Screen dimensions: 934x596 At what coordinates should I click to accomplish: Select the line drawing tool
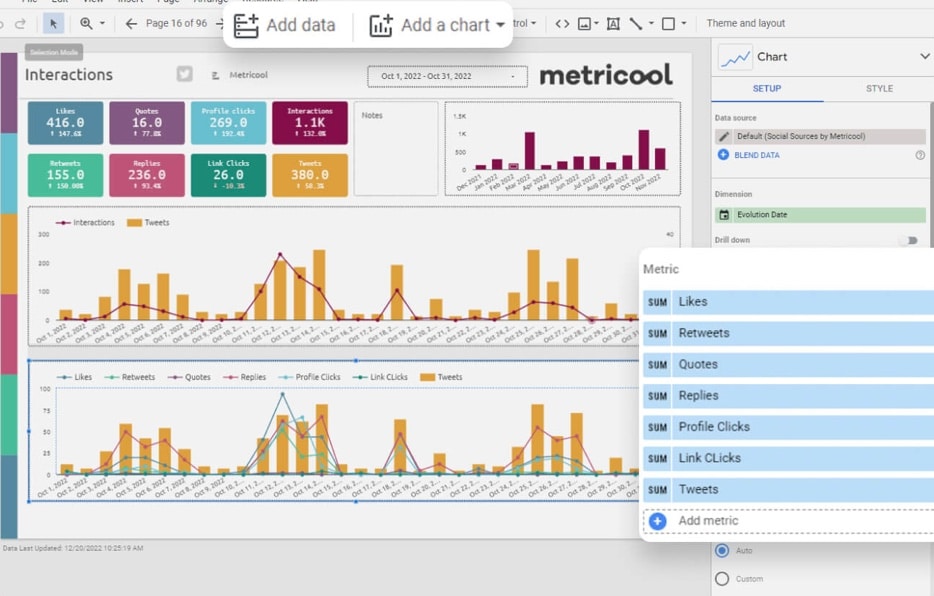[636, 24]
